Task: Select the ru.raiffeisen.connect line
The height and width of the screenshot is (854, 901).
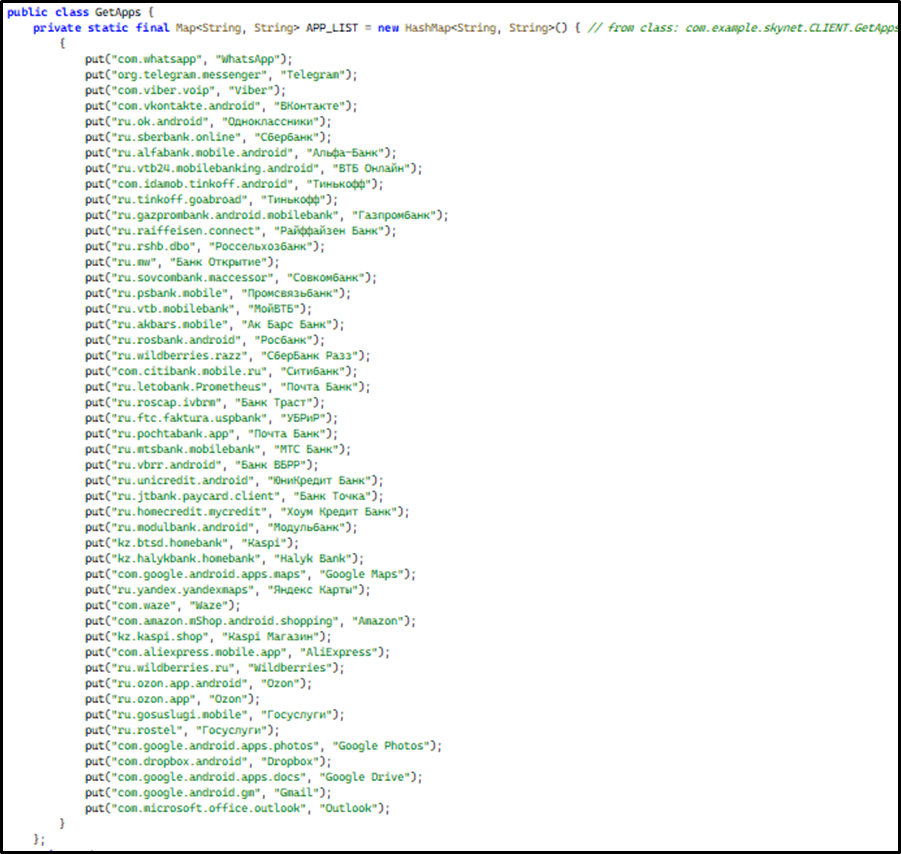Action: tap(241, 230)
